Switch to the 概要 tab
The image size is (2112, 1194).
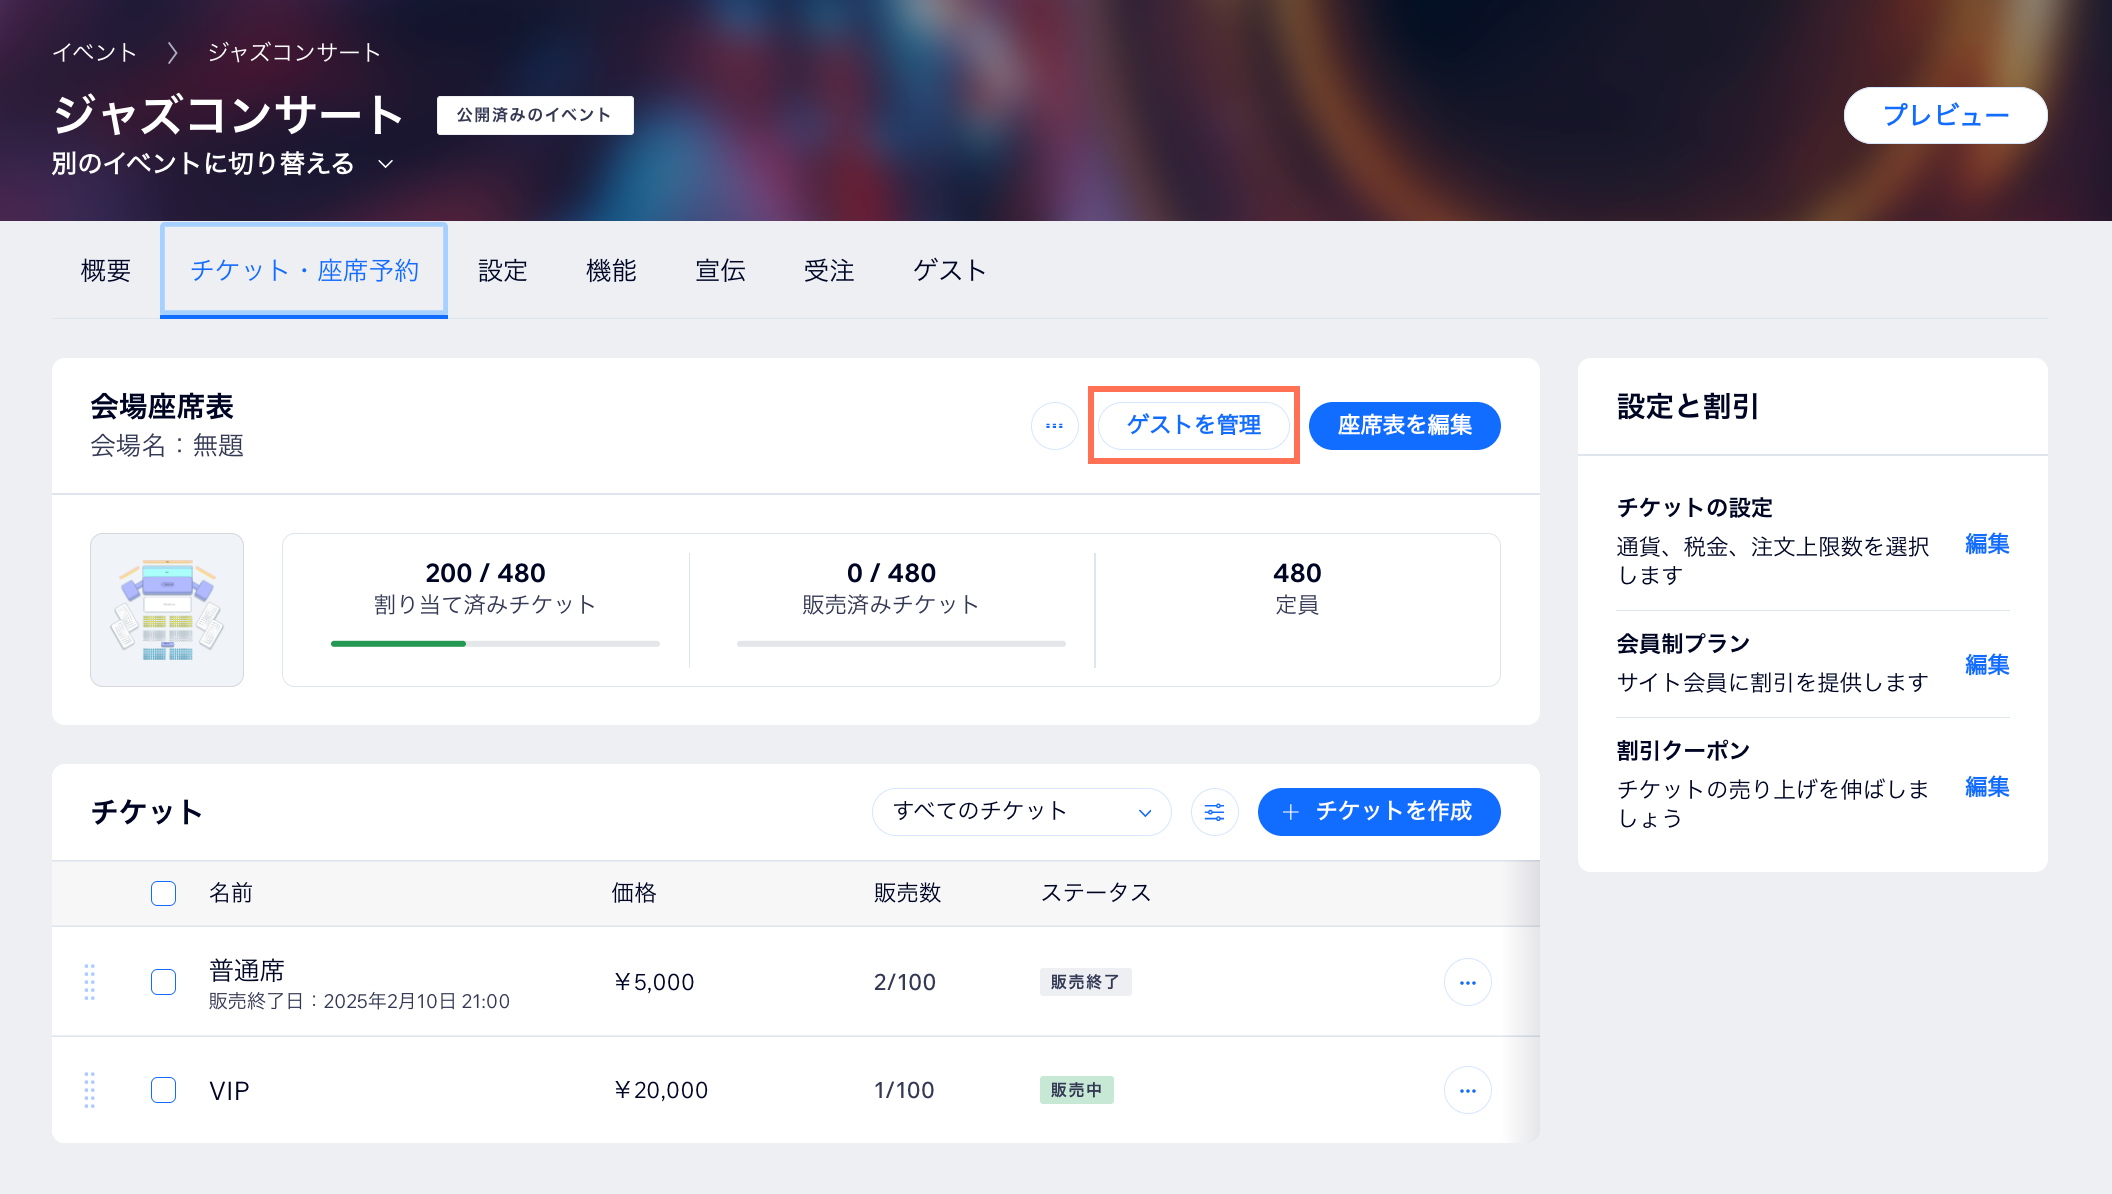point(104,269)
